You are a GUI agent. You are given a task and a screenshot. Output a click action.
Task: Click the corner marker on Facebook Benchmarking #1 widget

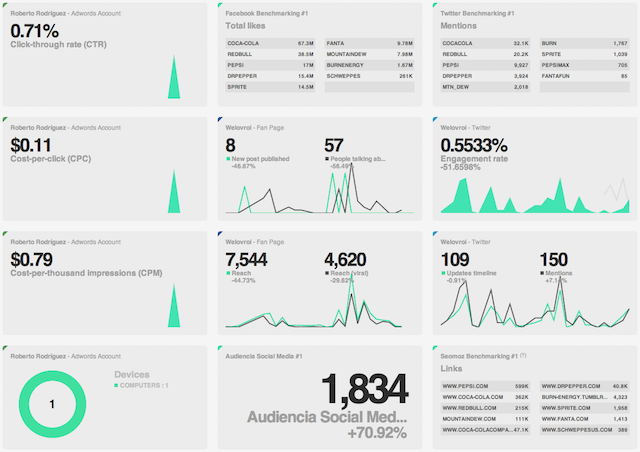pos(220,5)
